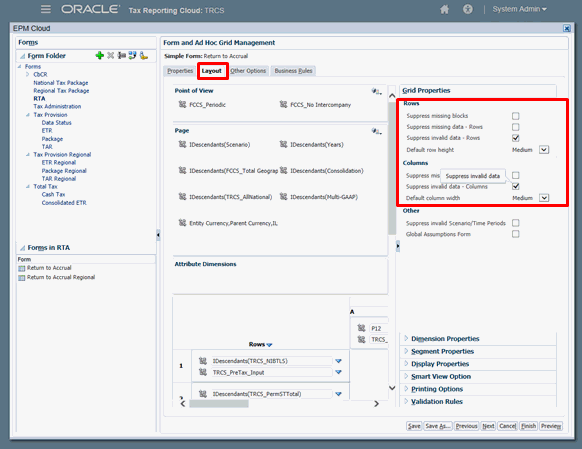Select the Layout tab
This screenshot has height=449, width=582.
212,71
